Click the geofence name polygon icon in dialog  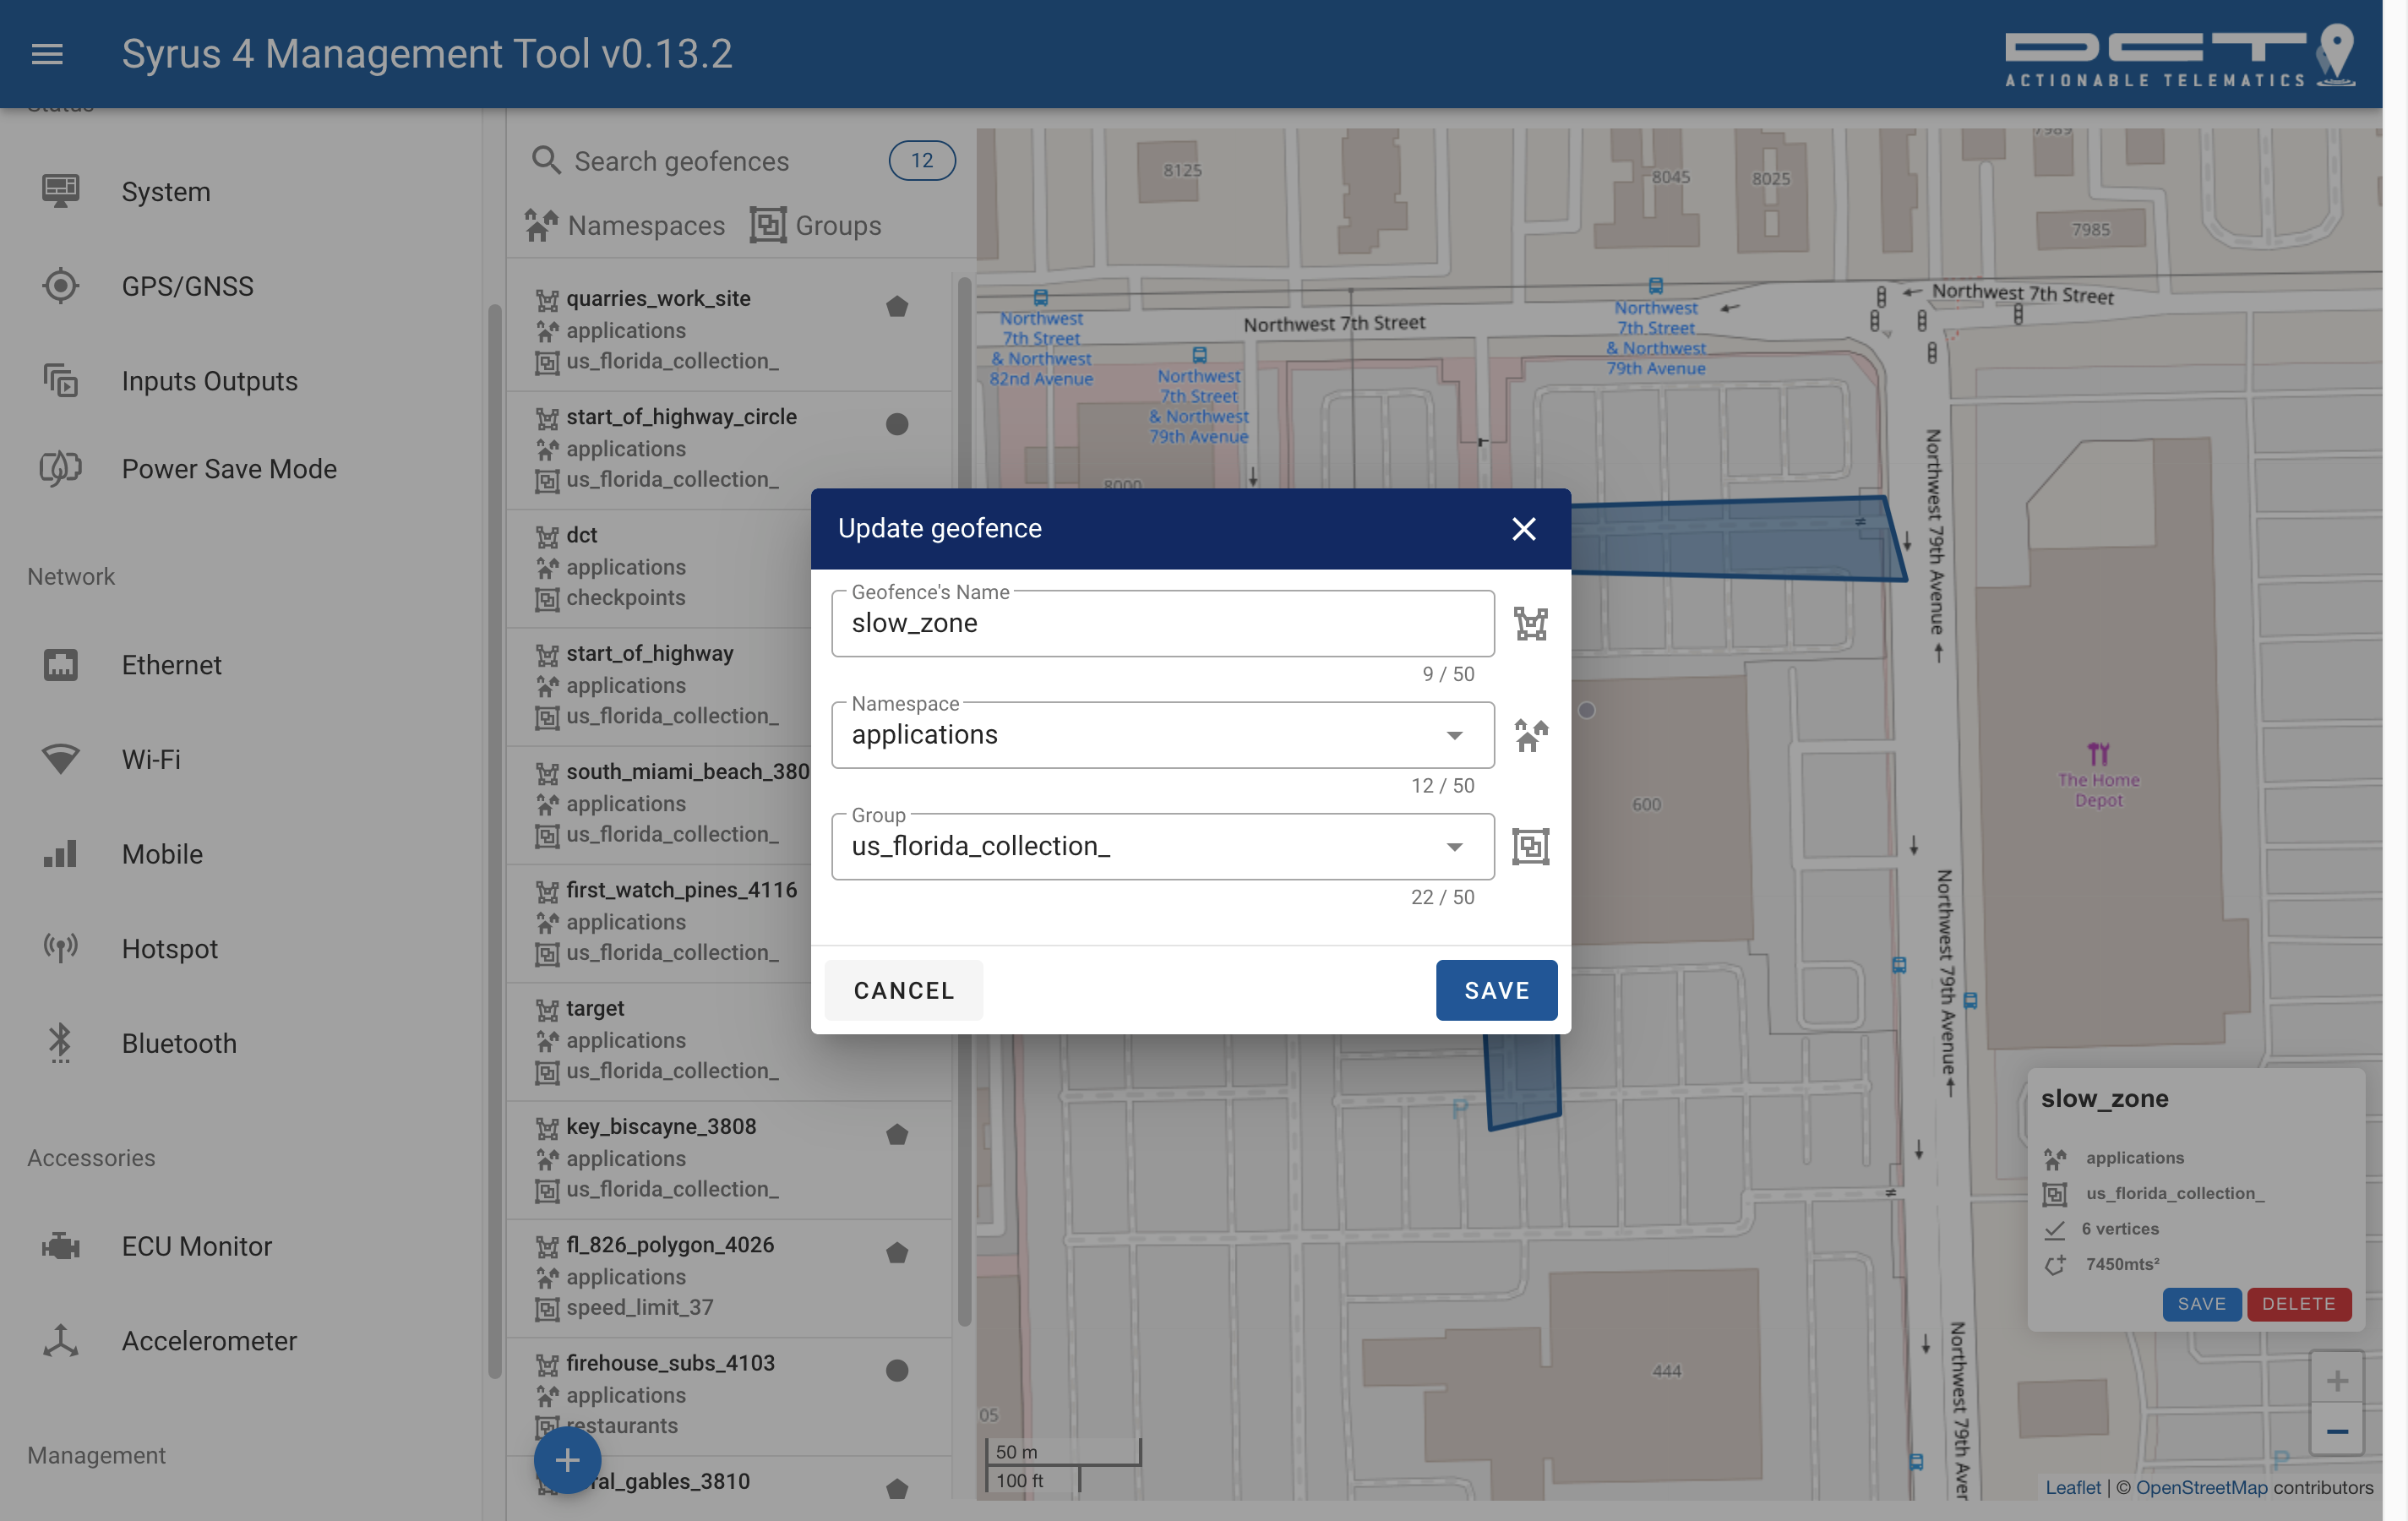pyautogui.click(x=1530, y=624)
